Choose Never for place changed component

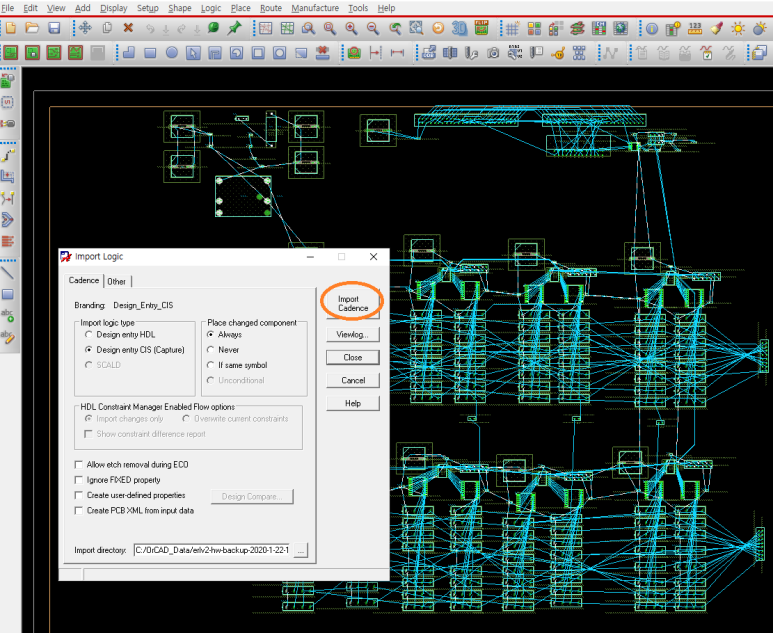[x=210, y=350]
